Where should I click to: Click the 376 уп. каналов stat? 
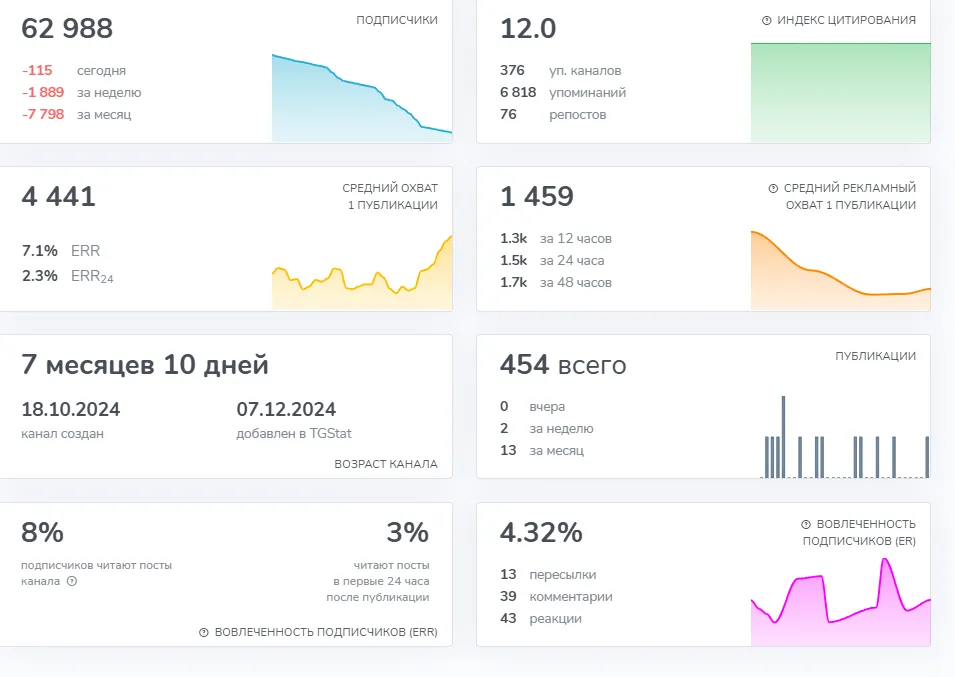(x=560, y=71)
